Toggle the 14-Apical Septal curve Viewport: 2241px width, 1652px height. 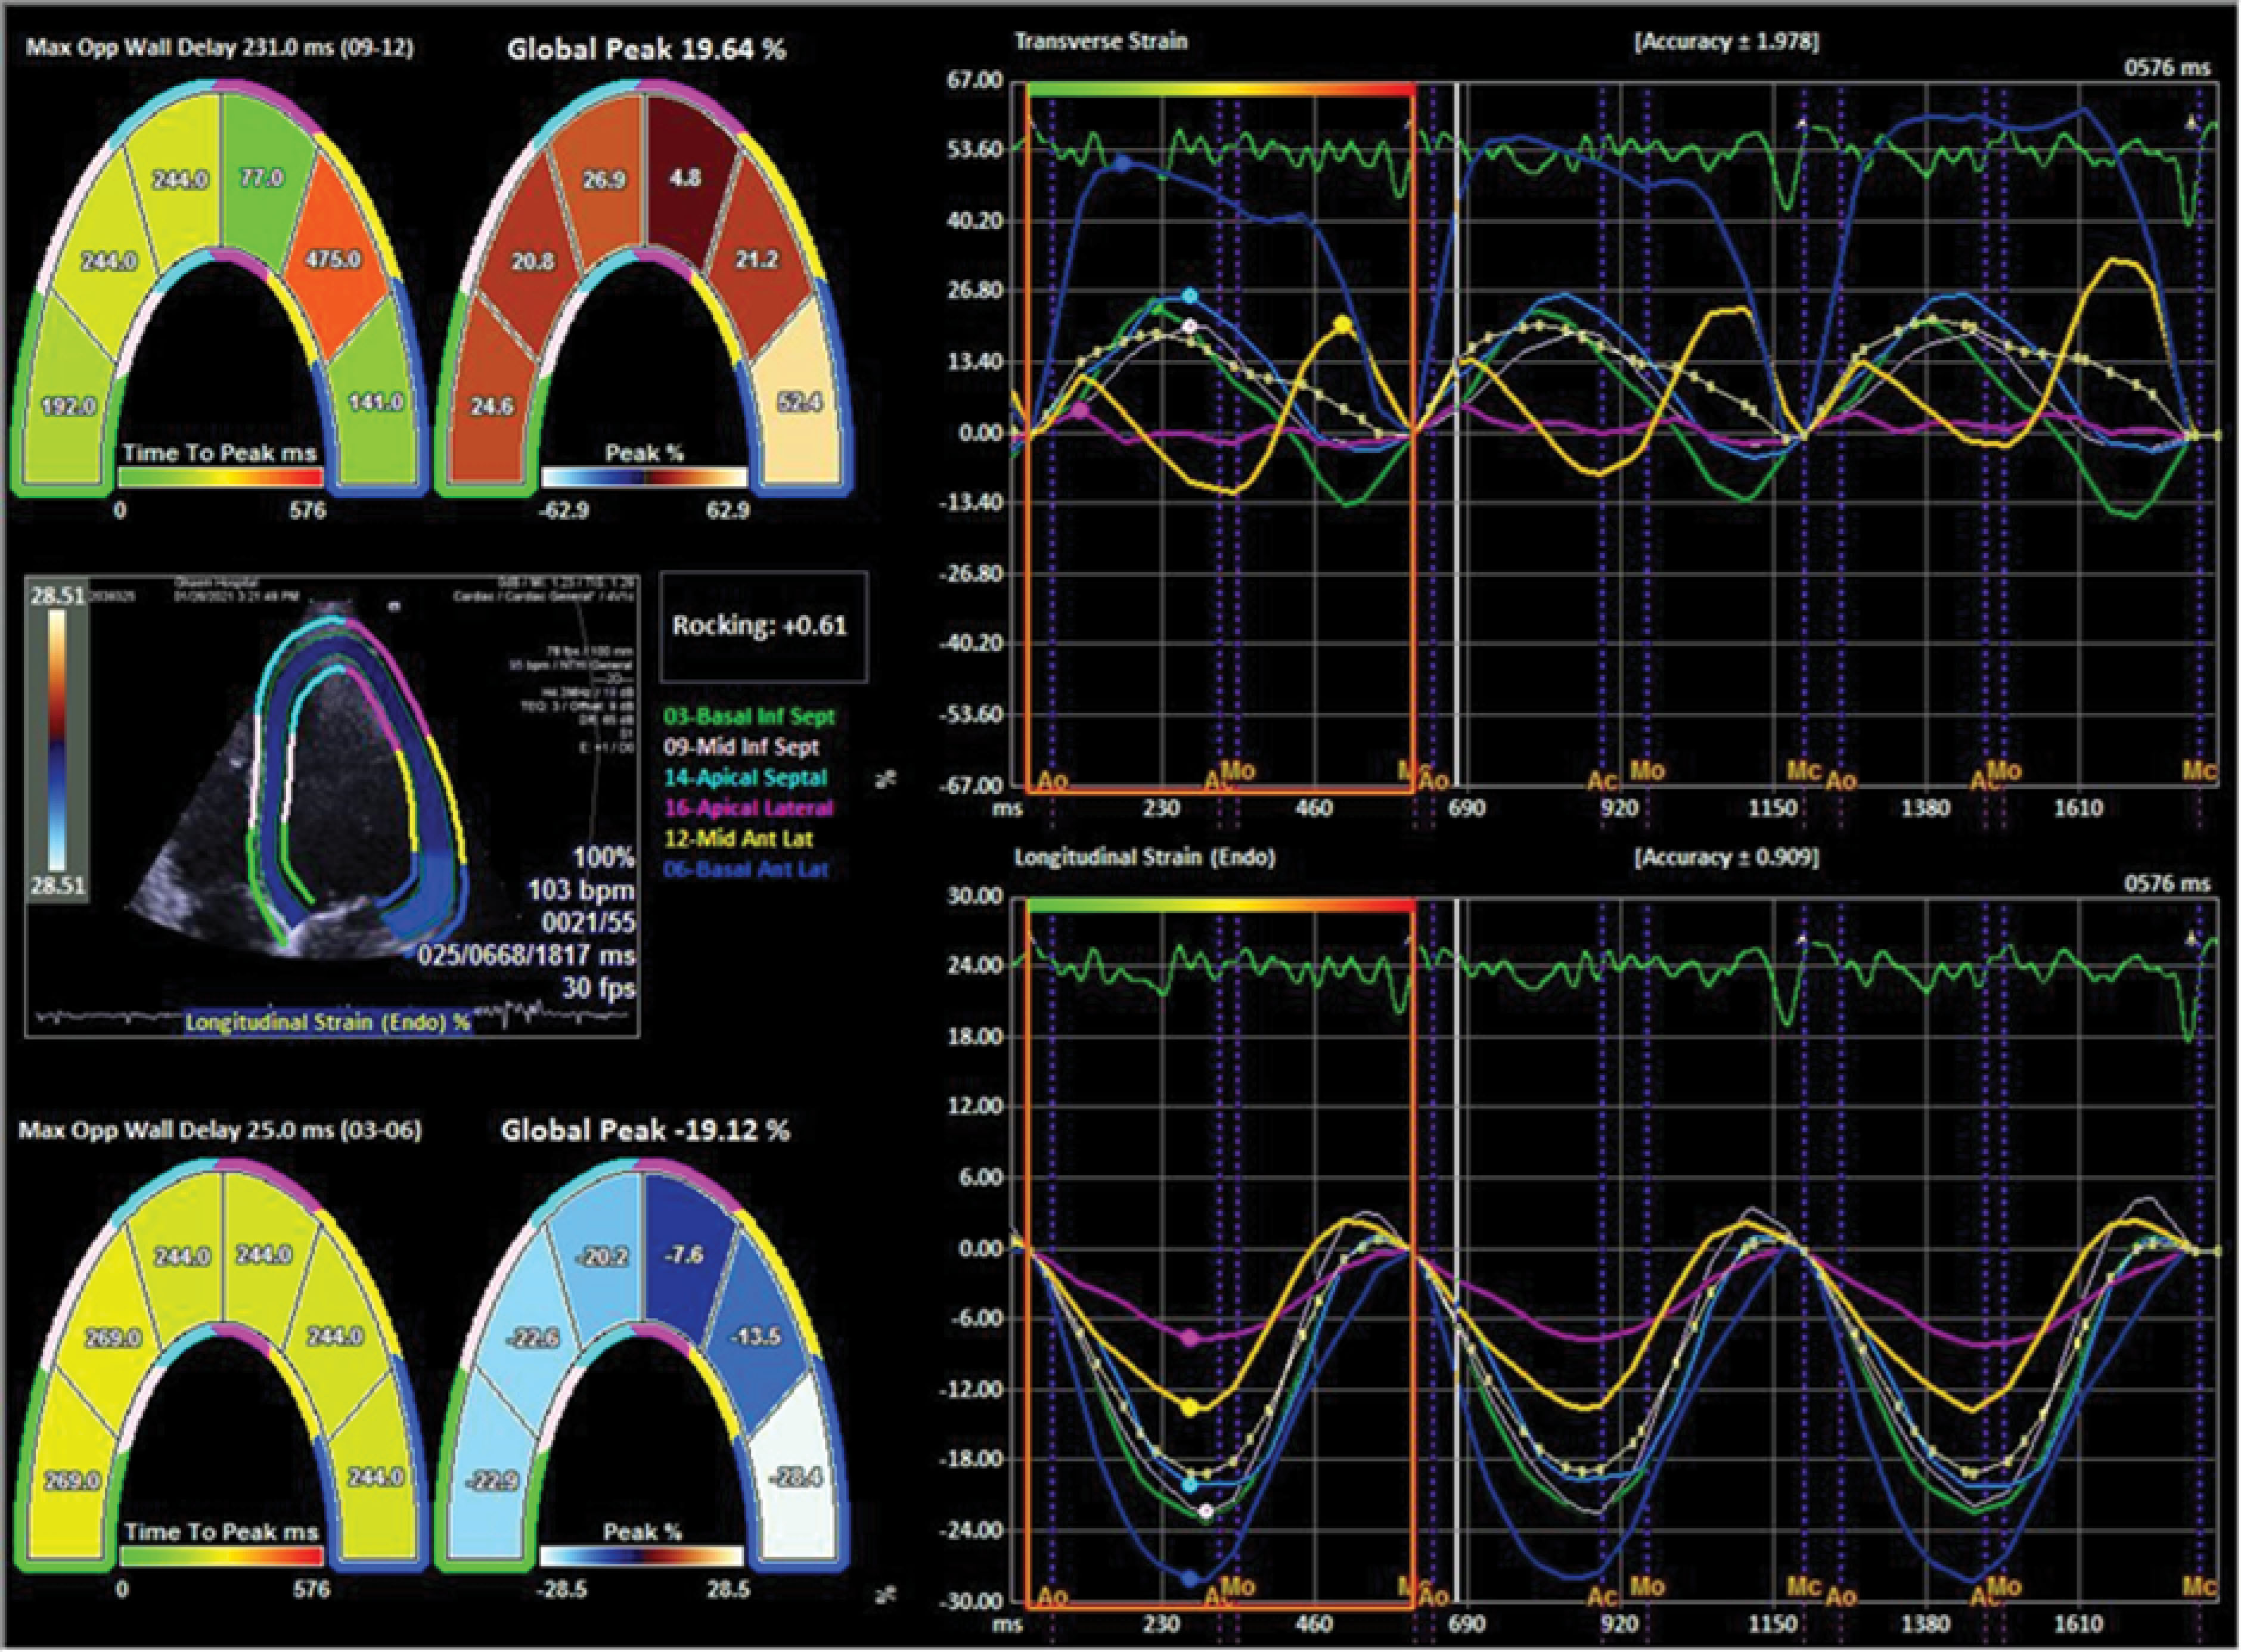pos(745,777)
